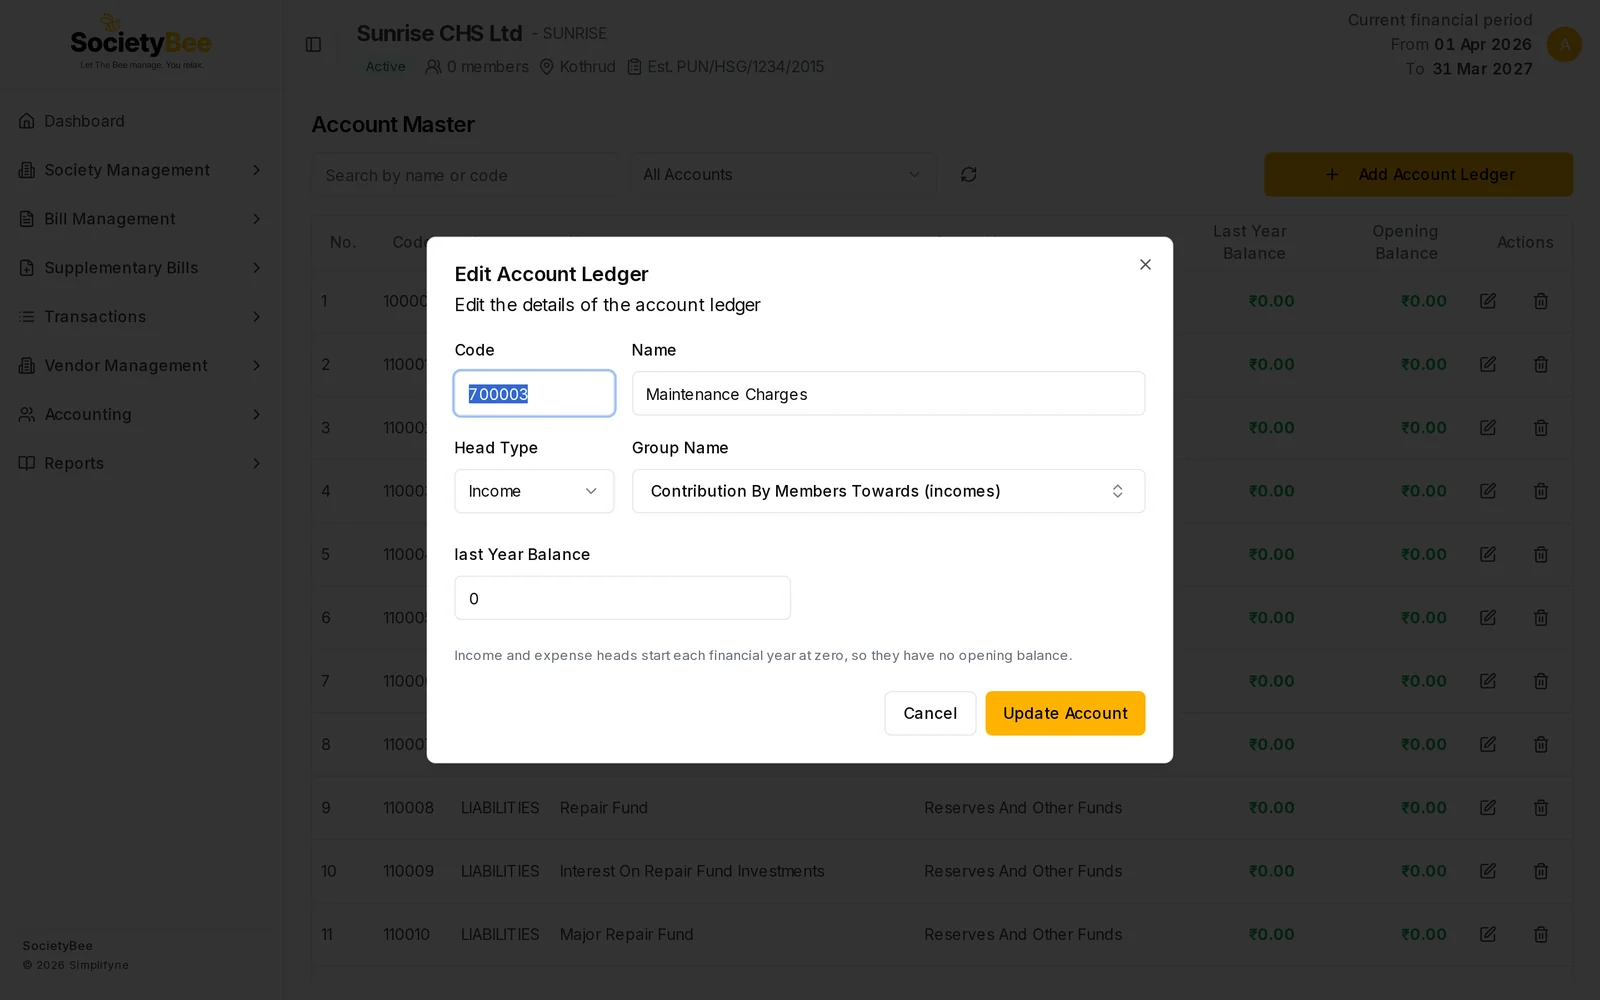This screenshot has width=1600, height=1000.
Task: Open the Group Name combo box
Action: [x=888, y=491]
